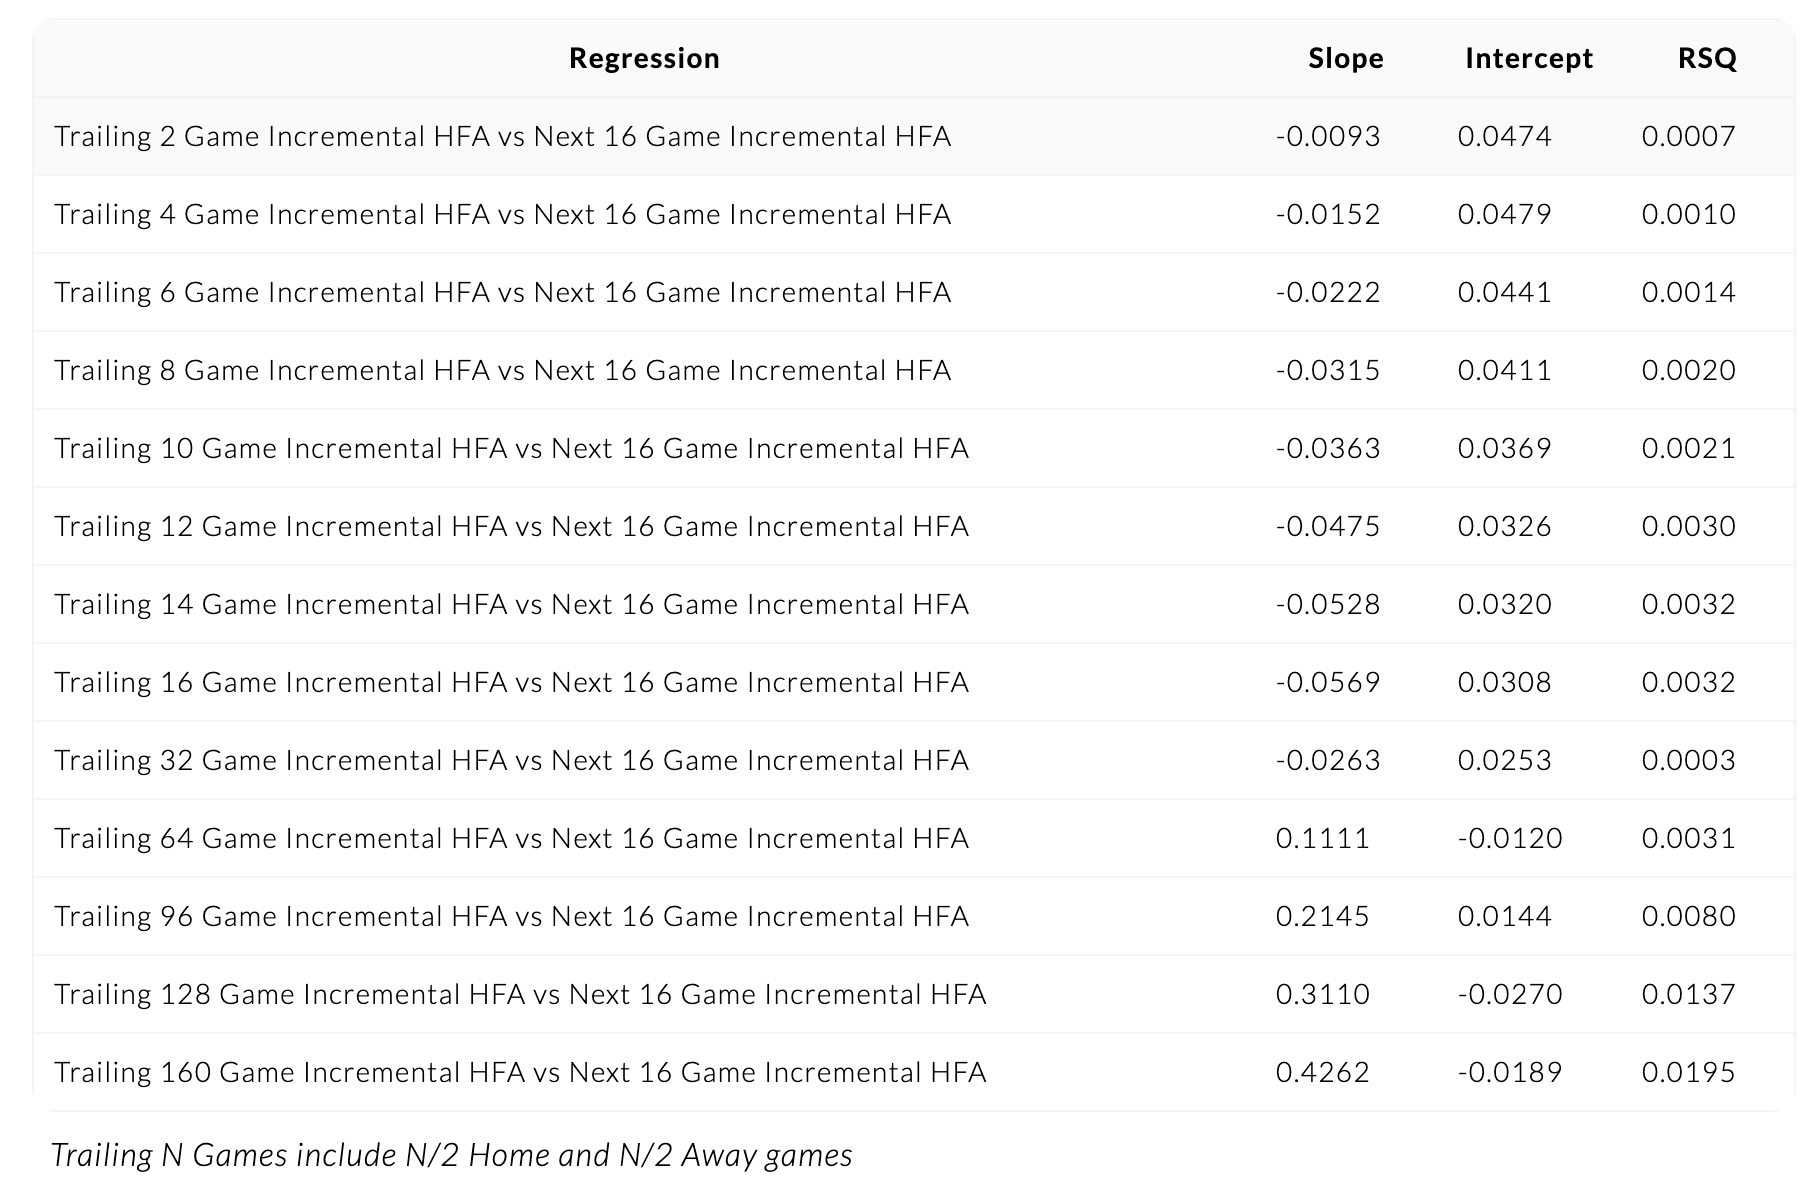Click the italic Trailing N Games footnote

tap(451, 1155)
